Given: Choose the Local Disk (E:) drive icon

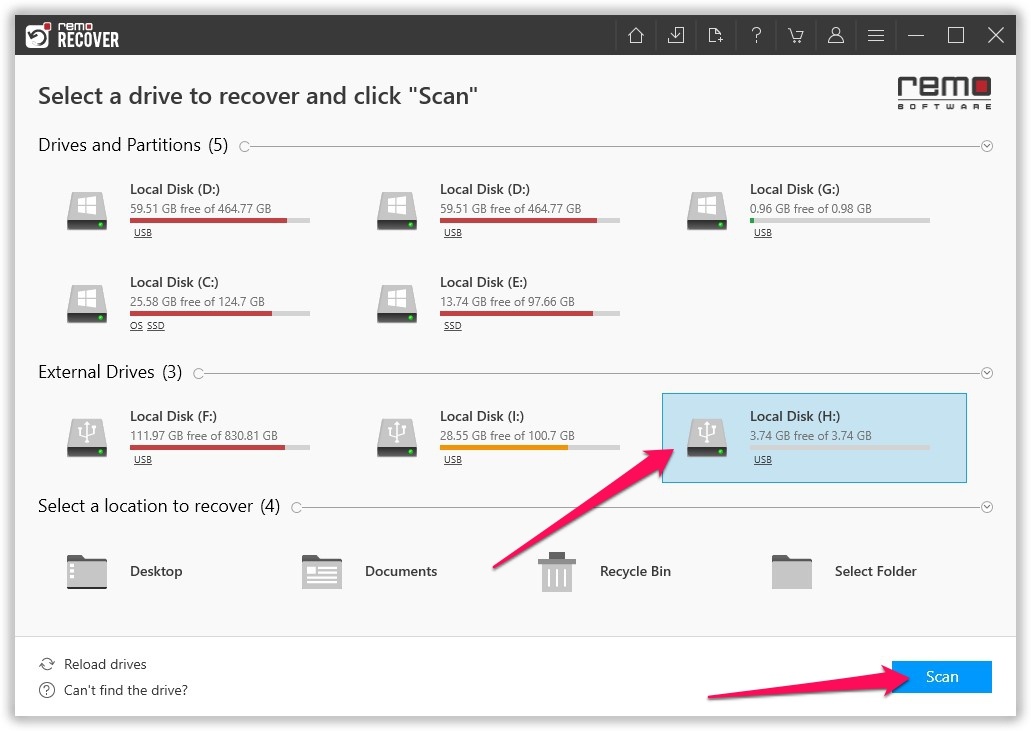Looking at the screenshot, I should tap(396, 303).
